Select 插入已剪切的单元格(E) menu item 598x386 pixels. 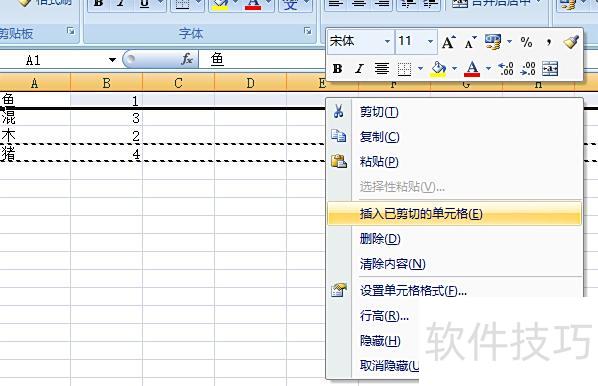tap(454, 214)
